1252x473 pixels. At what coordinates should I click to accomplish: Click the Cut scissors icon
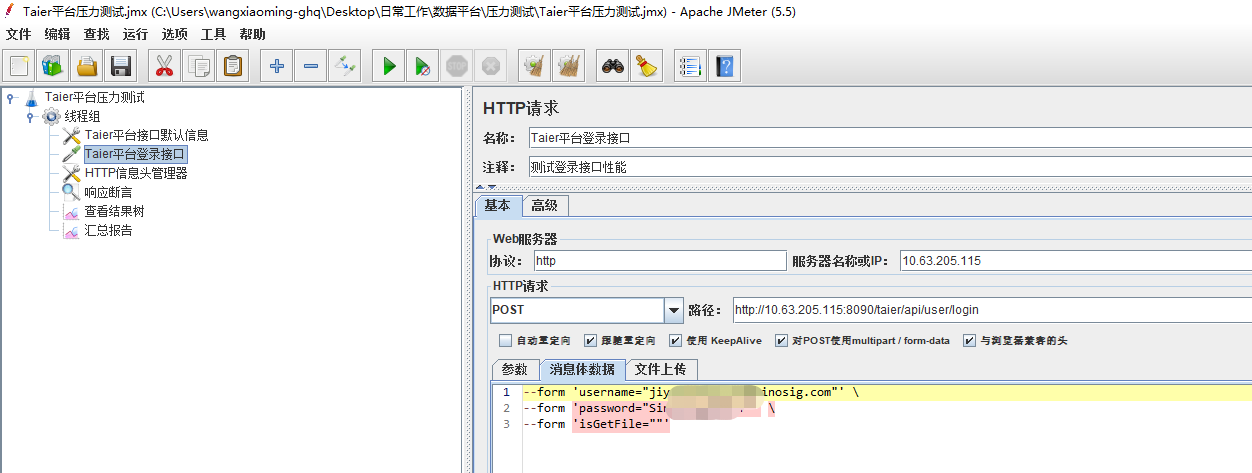165,67
